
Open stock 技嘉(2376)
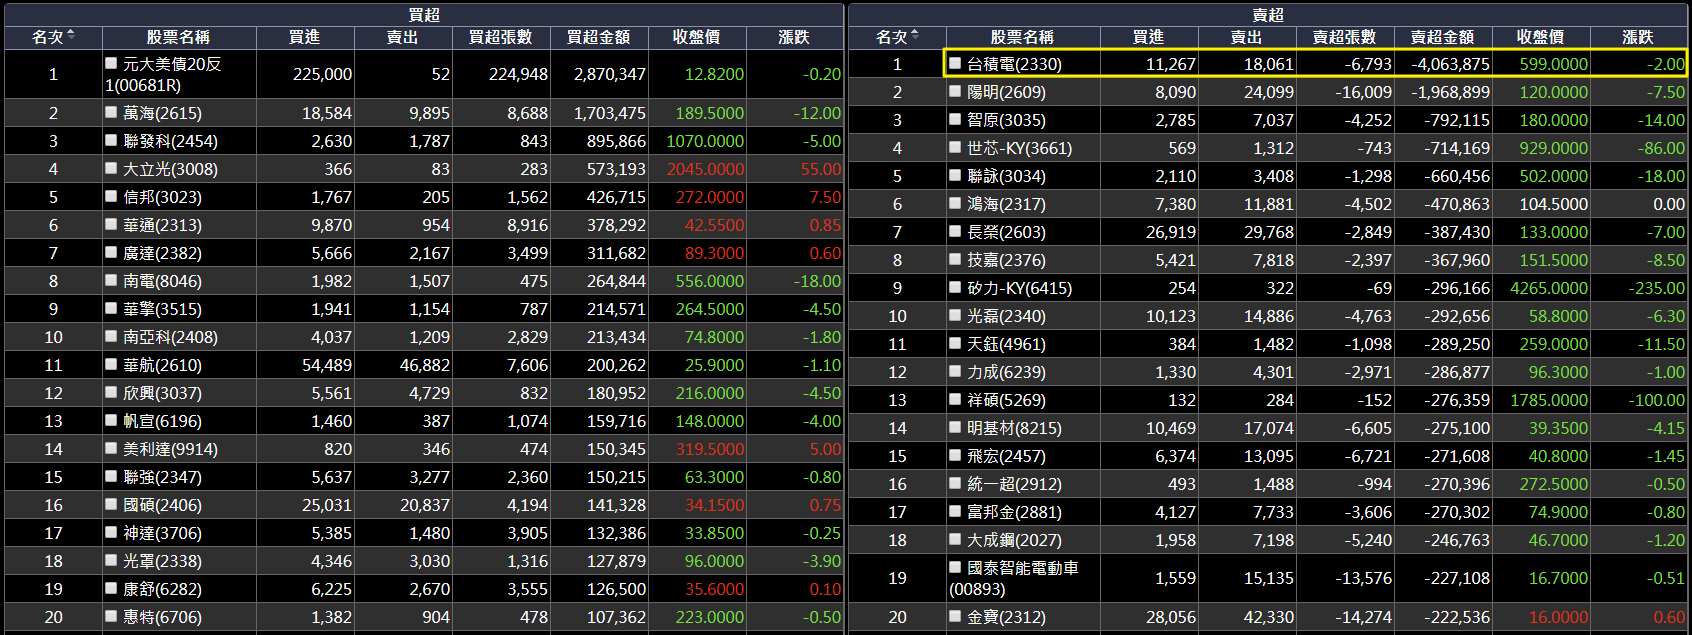coord(1006,259)
